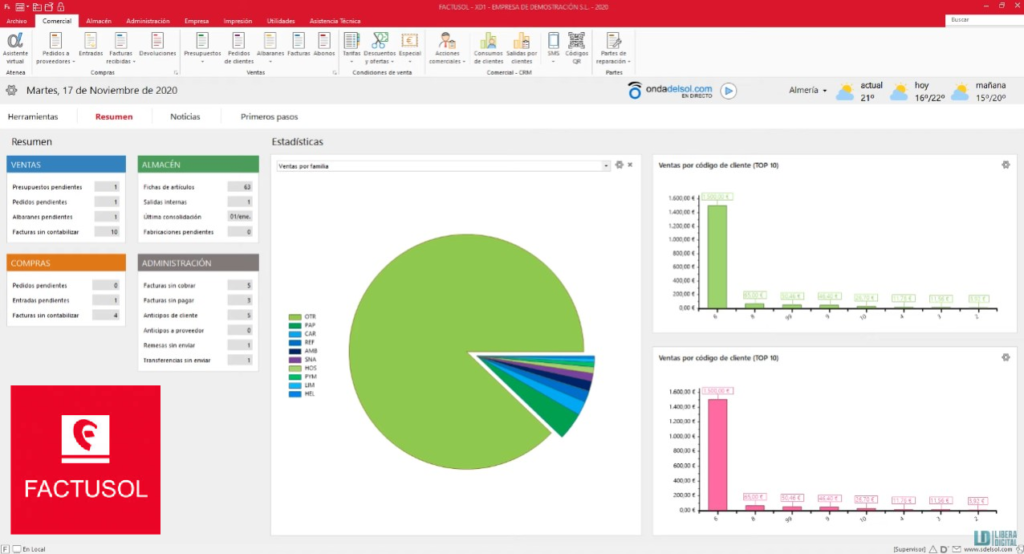This screenshot has width=1024, height=554.
Task: Click the gear on the green bar chart
Action: (x=1005, y=164)
